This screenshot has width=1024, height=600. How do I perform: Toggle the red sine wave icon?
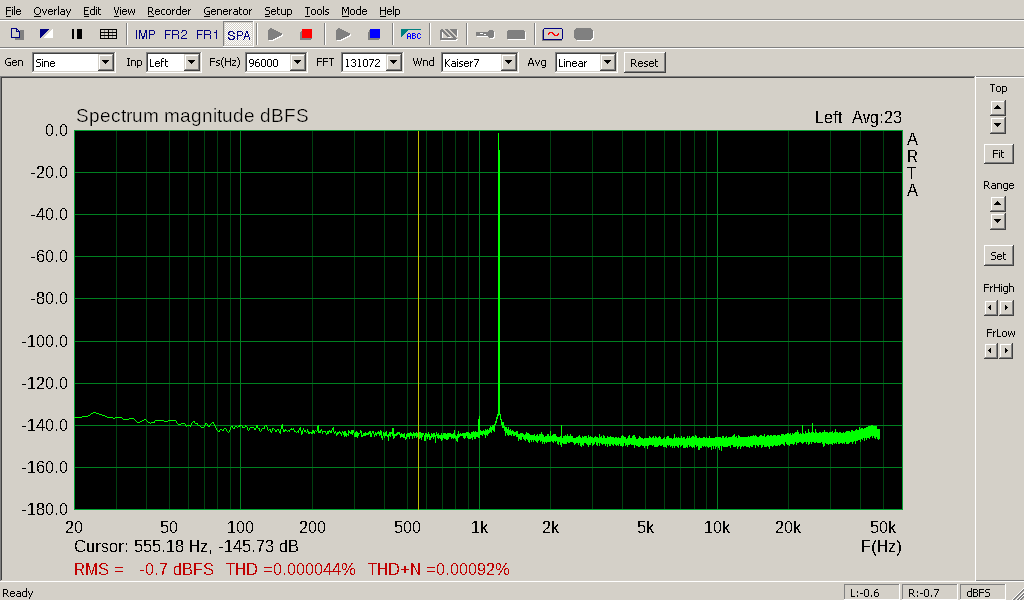pyautogui.click(x=552, y=34)
